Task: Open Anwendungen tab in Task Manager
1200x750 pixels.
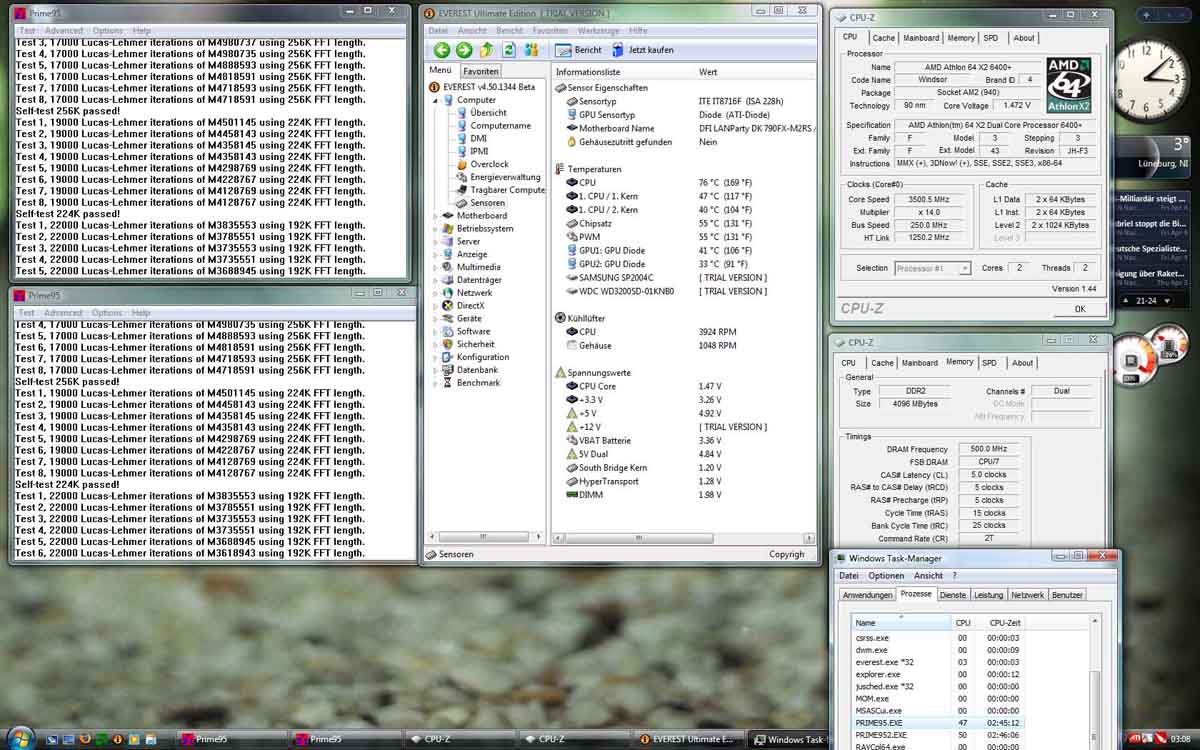Action: click(x=867, y=595)
